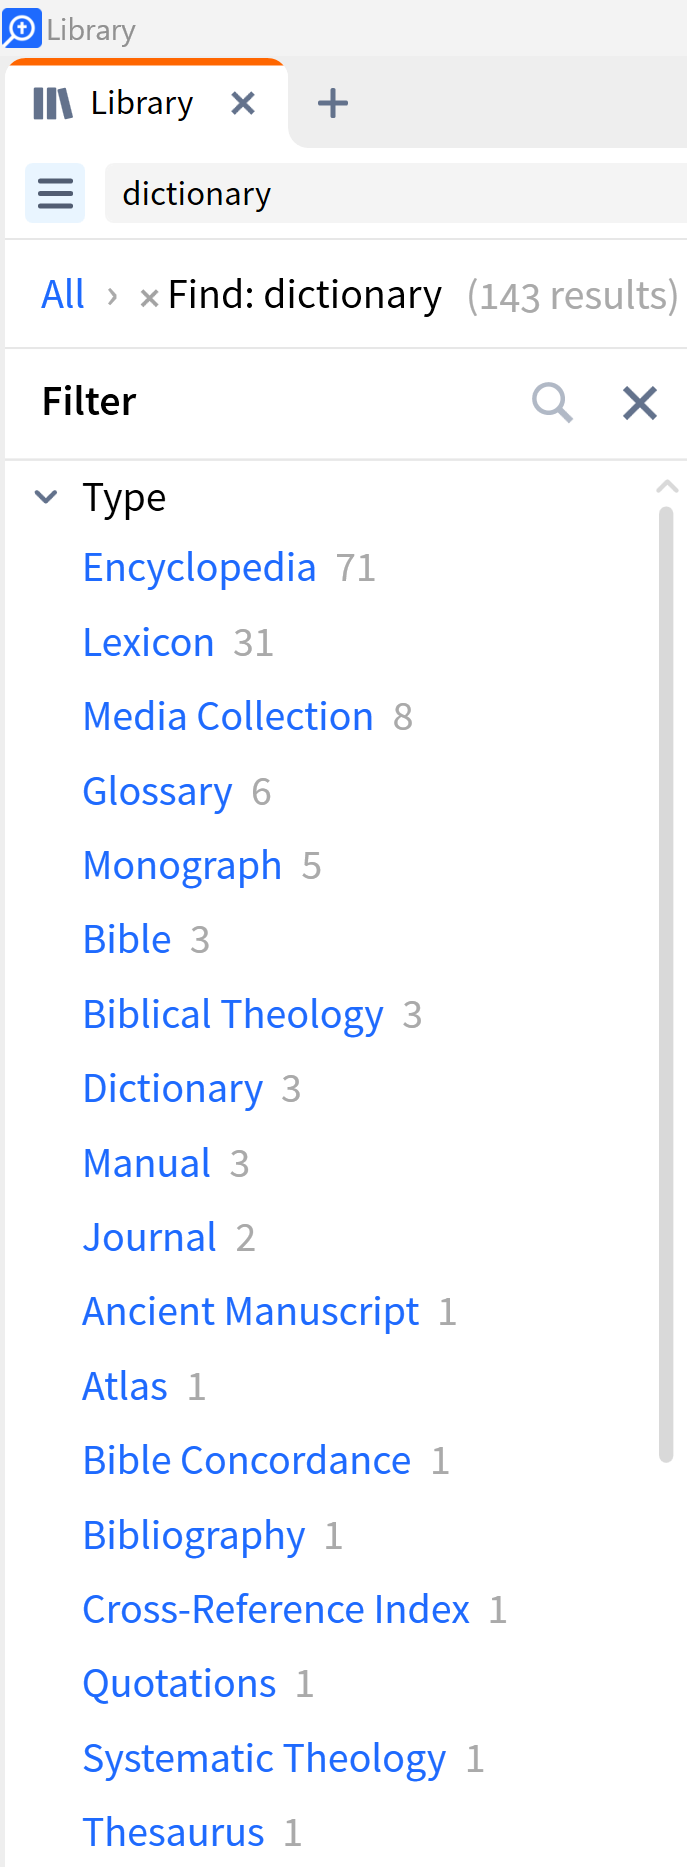Click the blue app icon in the top-left corner
The width and height of the screenshot is (687, 1867).
pyautogui.click(x=20, y=28)
